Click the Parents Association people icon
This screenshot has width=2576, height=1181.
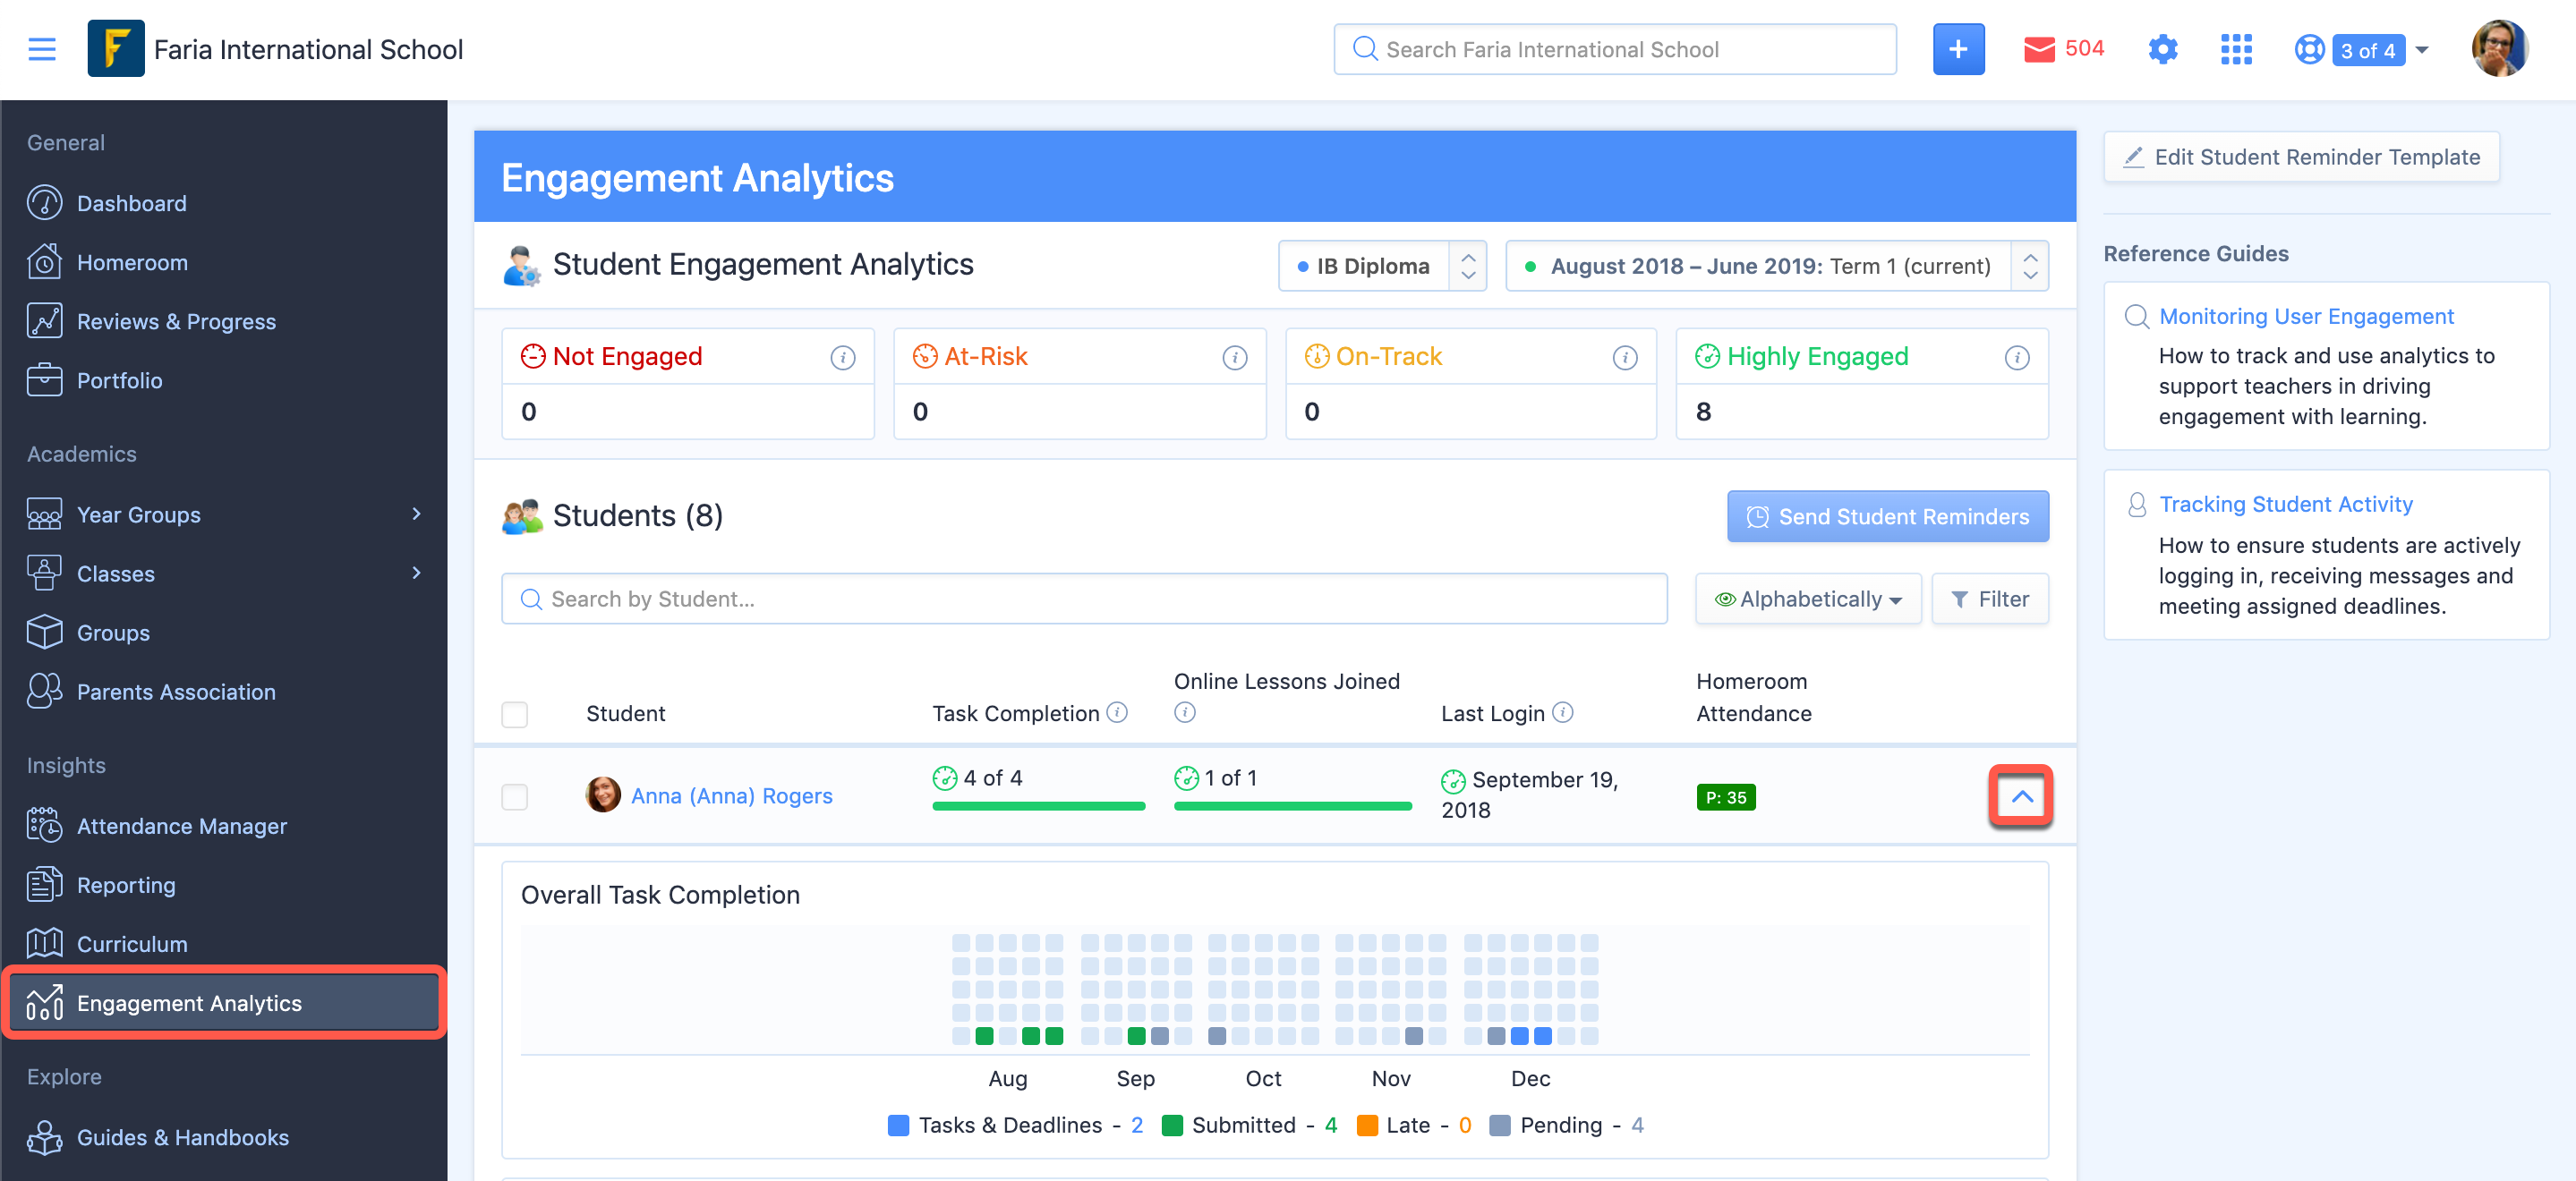pos(44,691)
